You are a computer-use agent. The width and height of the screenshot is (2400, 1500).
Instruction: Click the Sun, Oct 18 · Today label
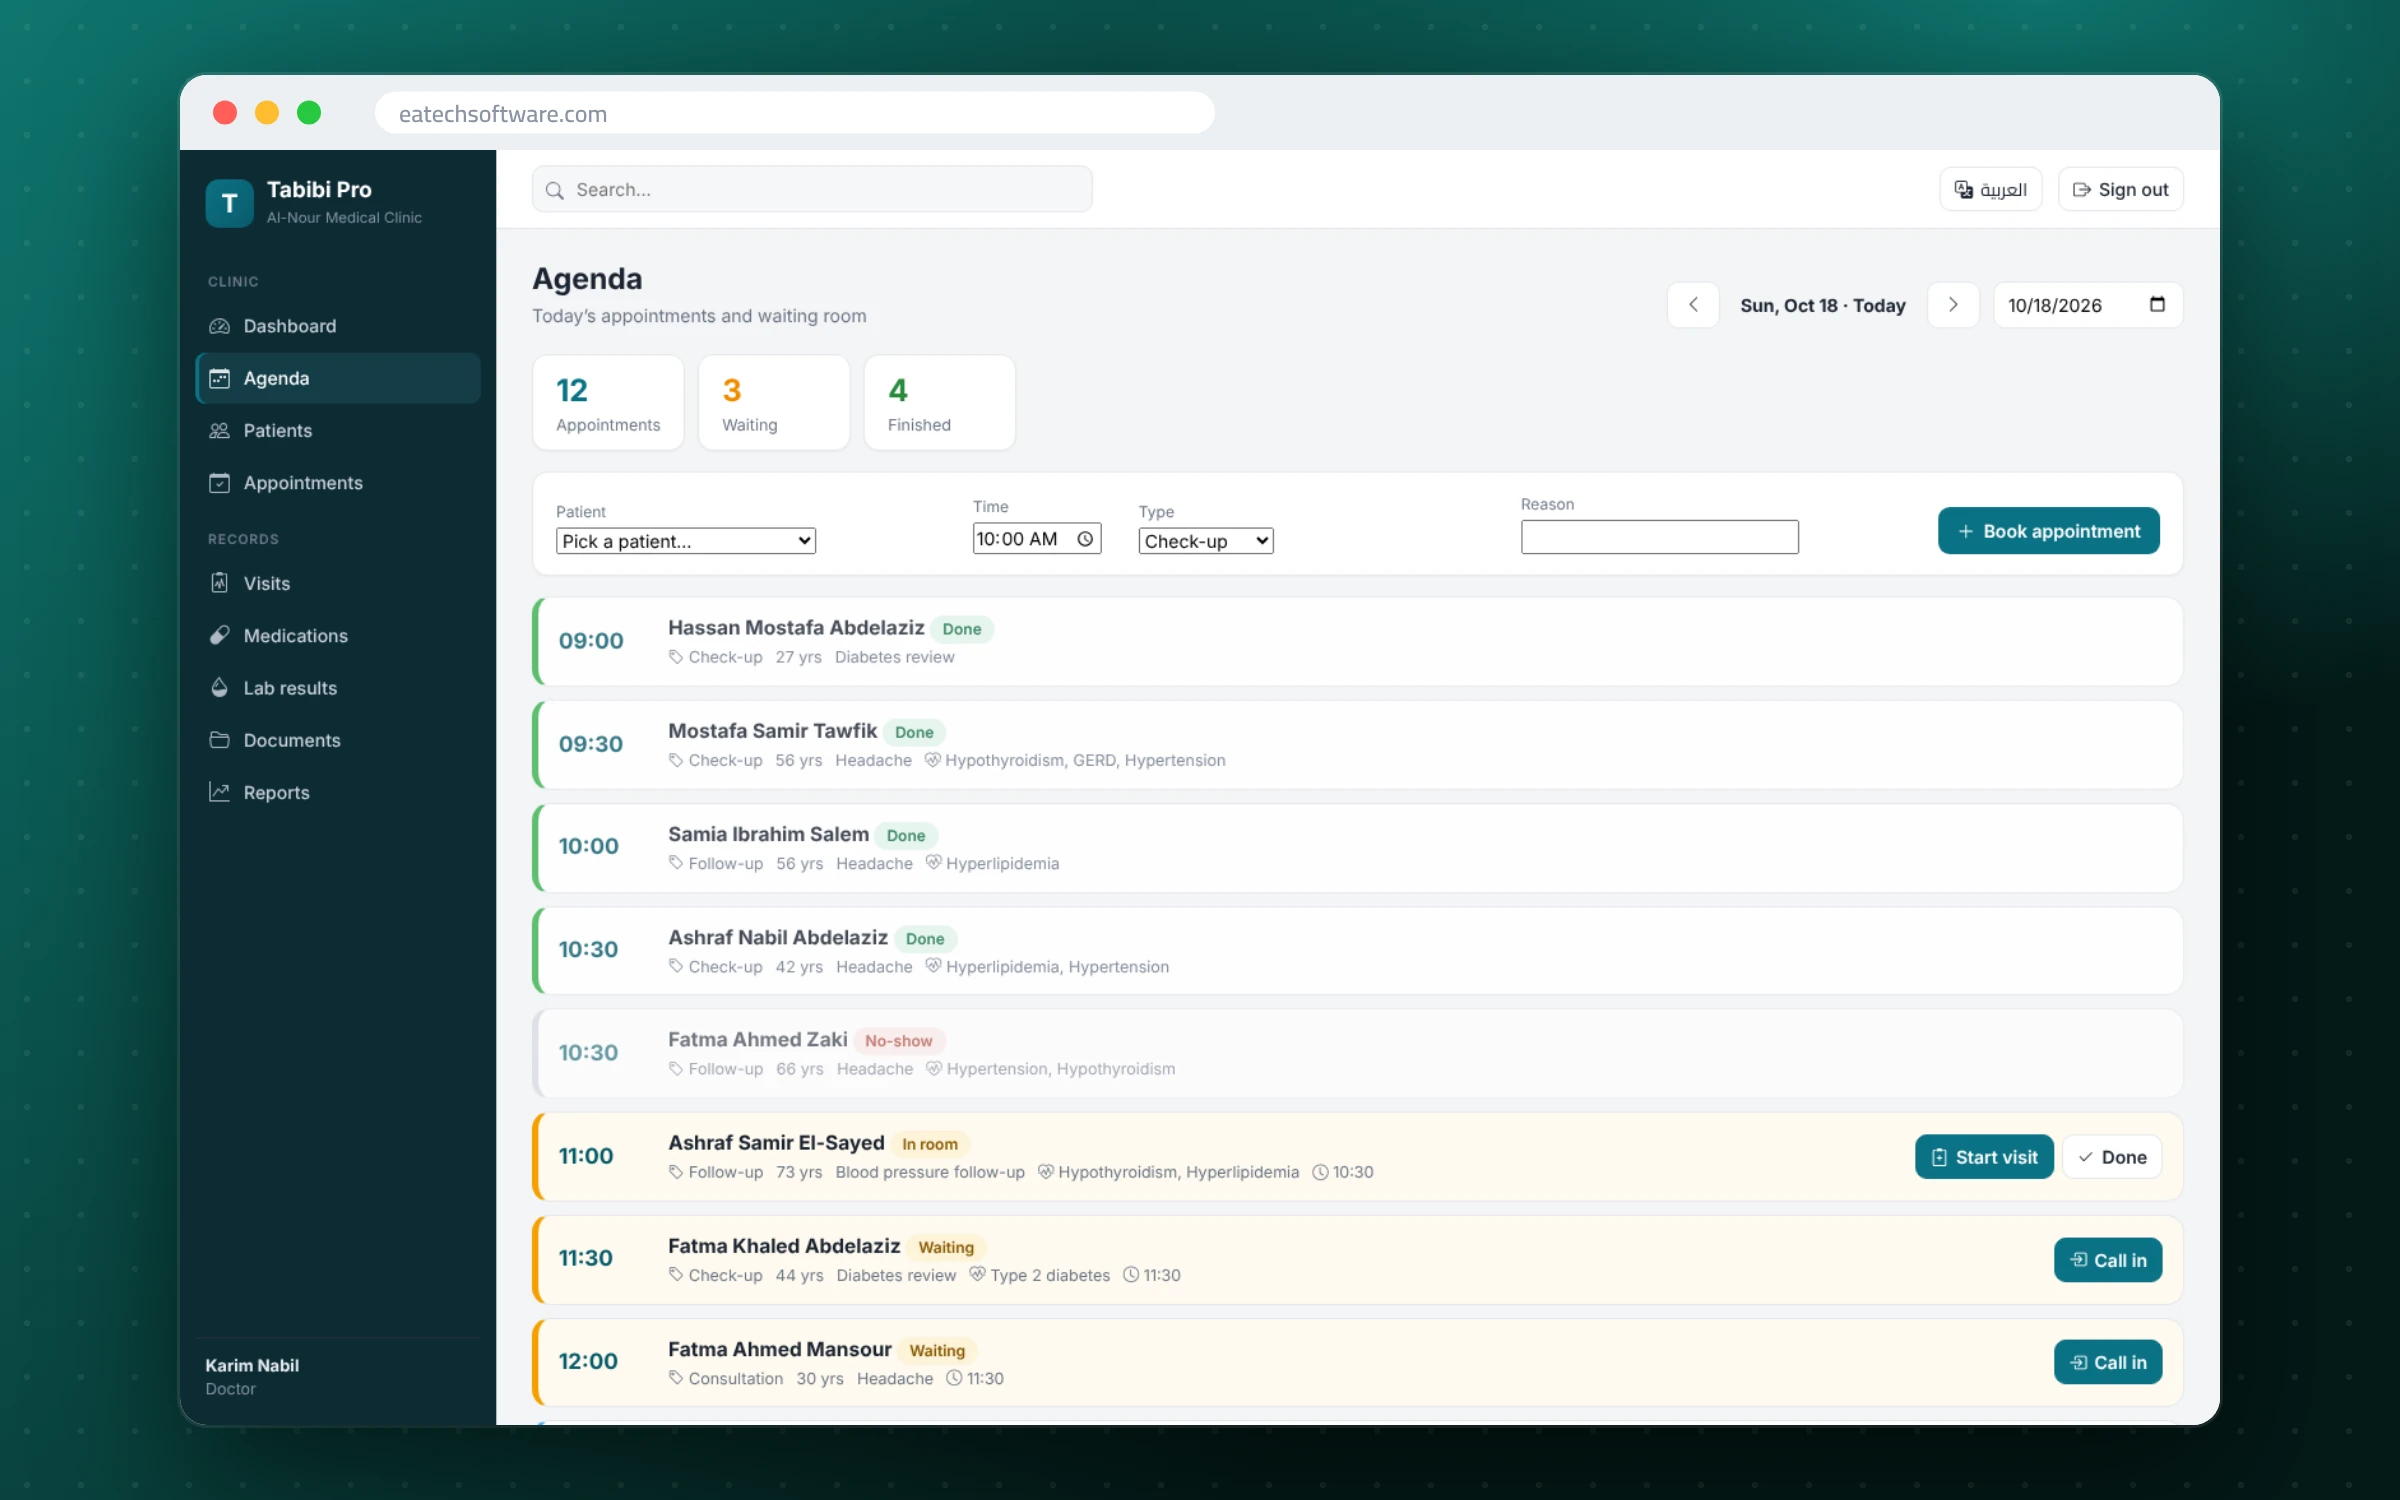pos(1823,305)
